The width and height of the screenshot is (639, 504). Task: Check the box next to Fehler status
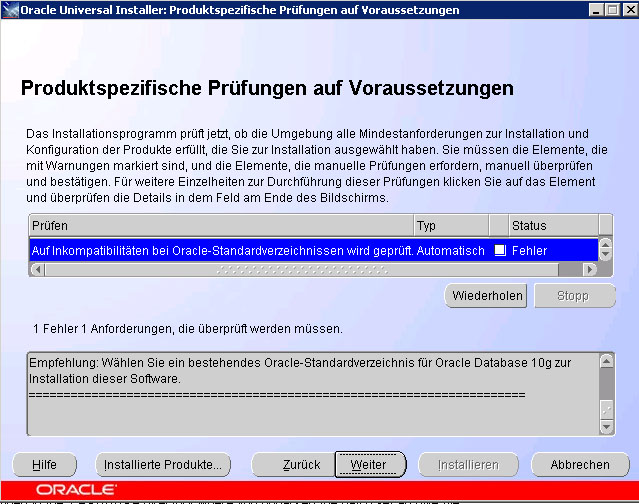click(500, 250)
